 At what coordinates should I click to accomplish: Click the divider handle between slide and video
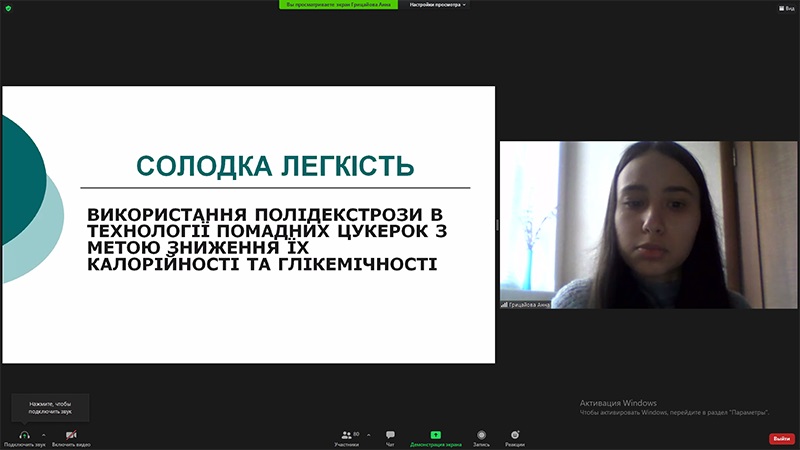497,224
